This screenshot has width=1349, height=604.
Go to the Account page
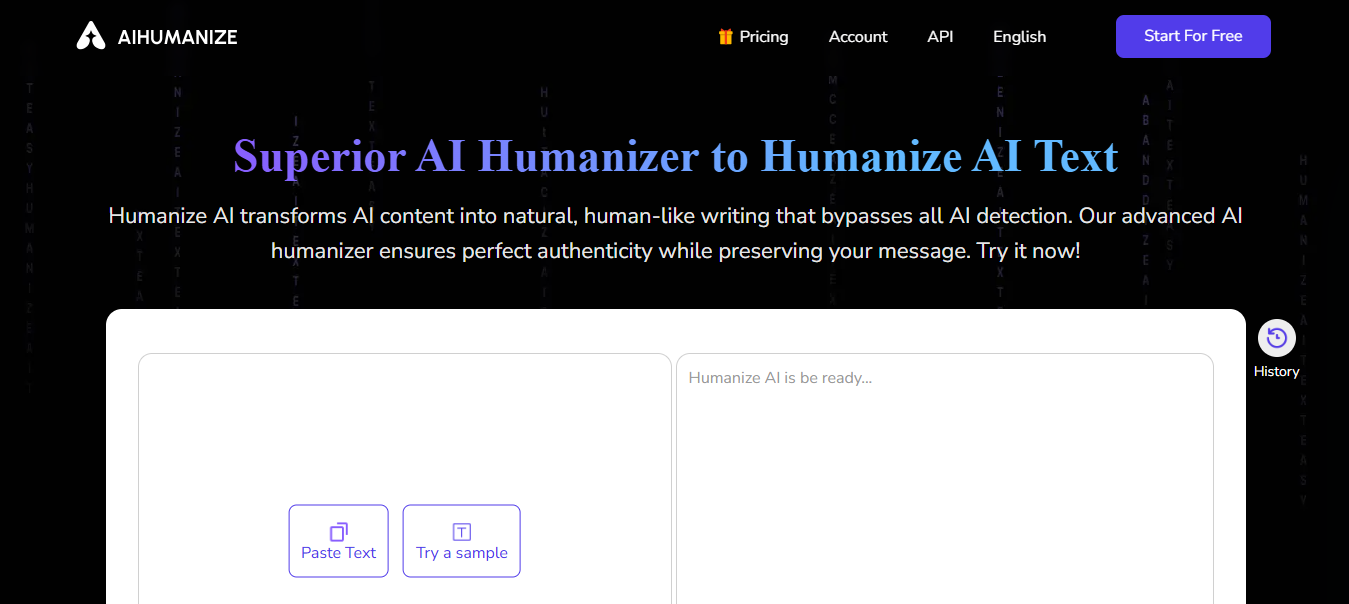coord(858,37)
